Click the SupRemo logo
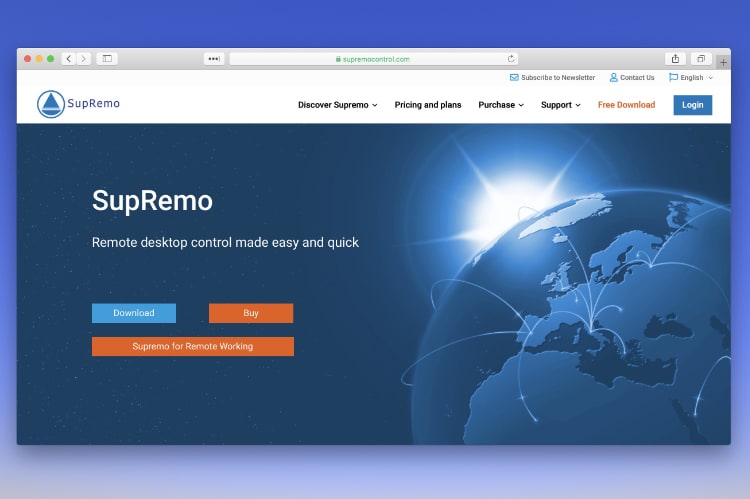Image resolution: width=750 pixels, height=499 pixels. [x=79, y=104]
